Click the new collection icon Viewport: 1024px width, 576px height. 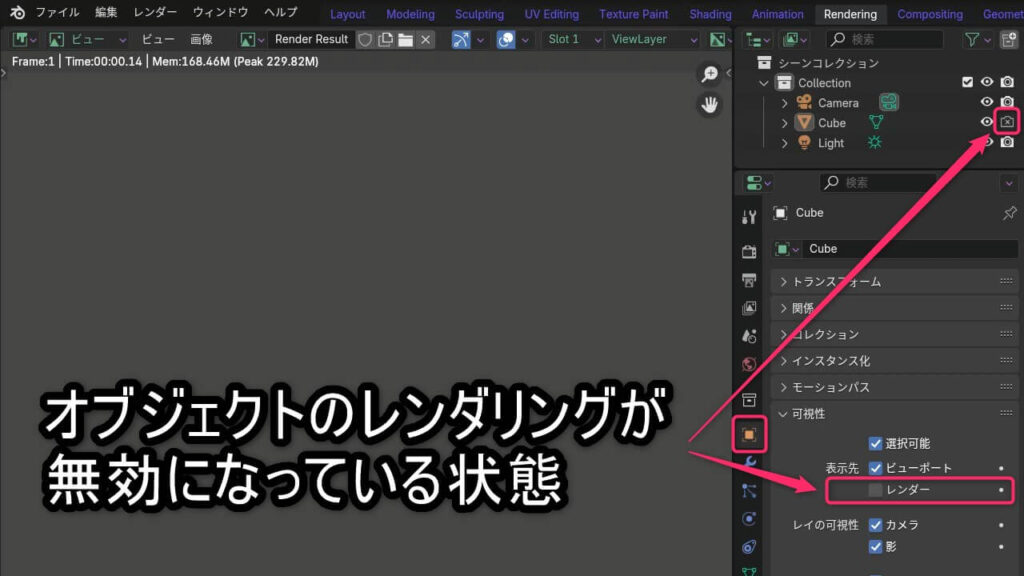(x=1008, y=40)
